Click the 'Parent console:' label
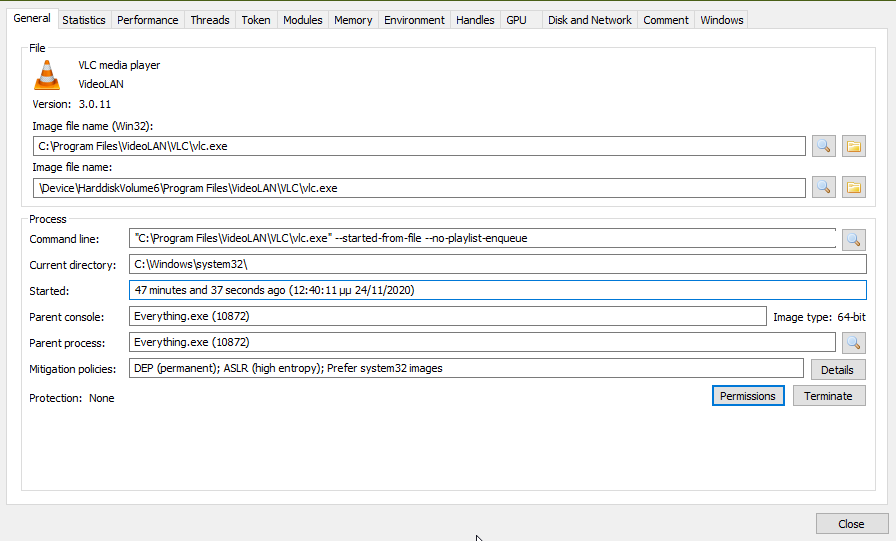Image resolution: width=896 pixels, height=541 pixels. 67,317
